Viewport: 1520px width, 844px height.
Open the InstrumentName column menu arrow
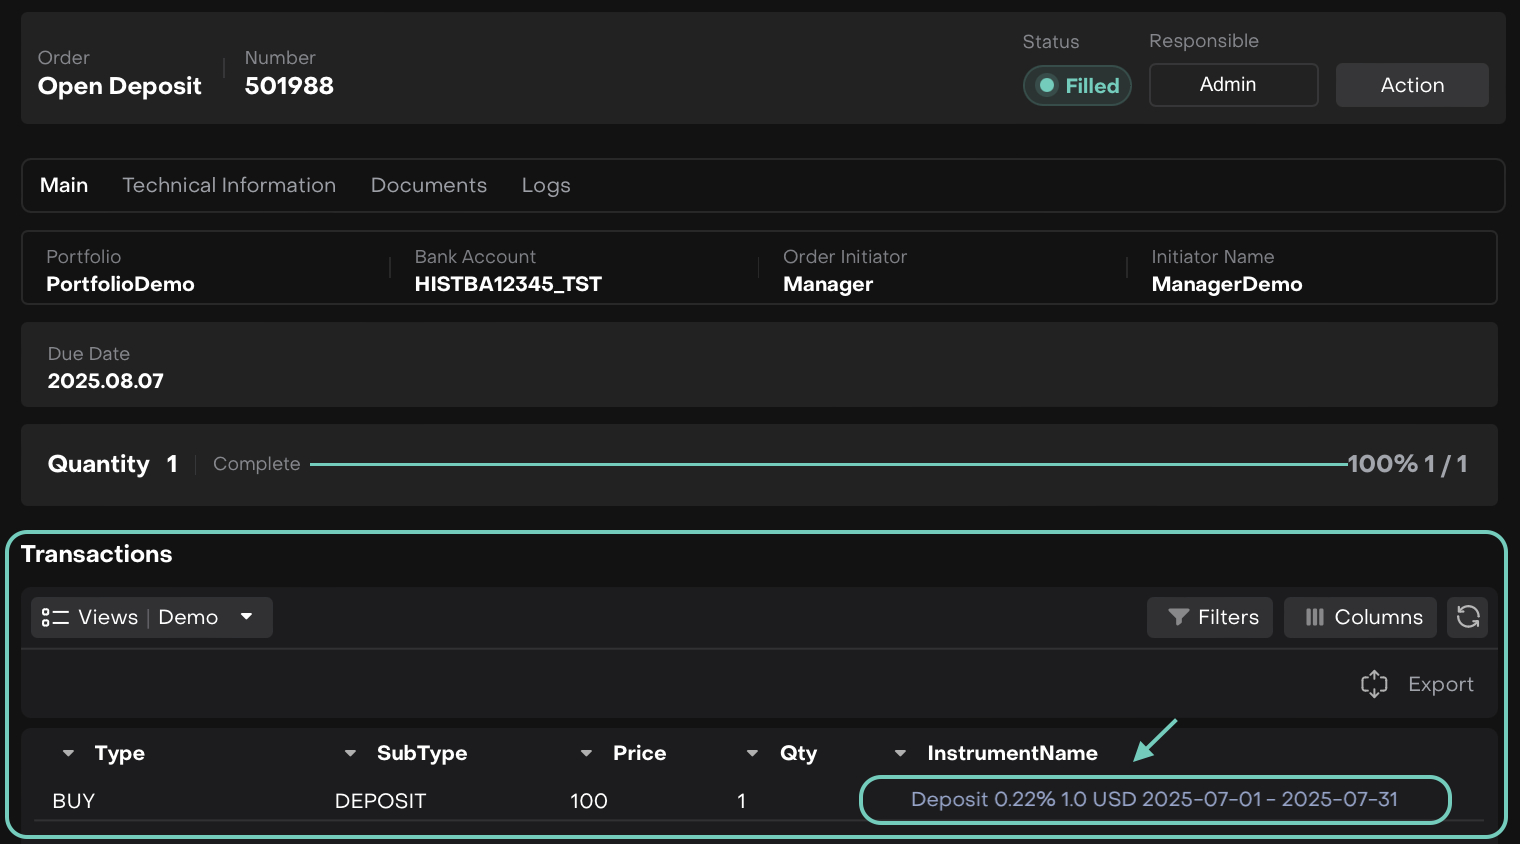coord(900,753)
